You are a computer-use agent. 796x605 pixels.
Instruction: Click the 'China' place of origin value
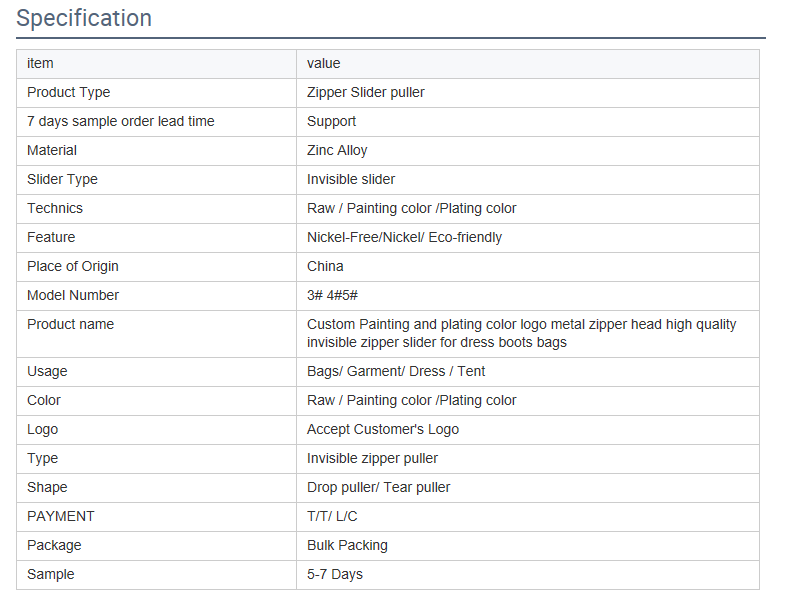pyautogui.click(x=325, y=266)
